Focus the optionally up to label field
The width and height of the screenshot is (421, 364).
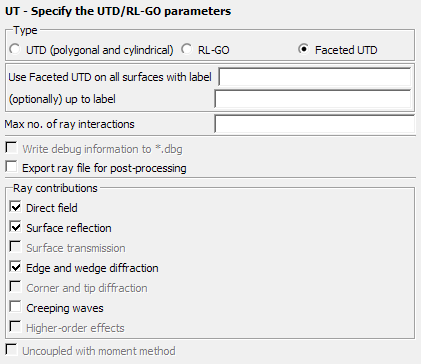point(313,99)
